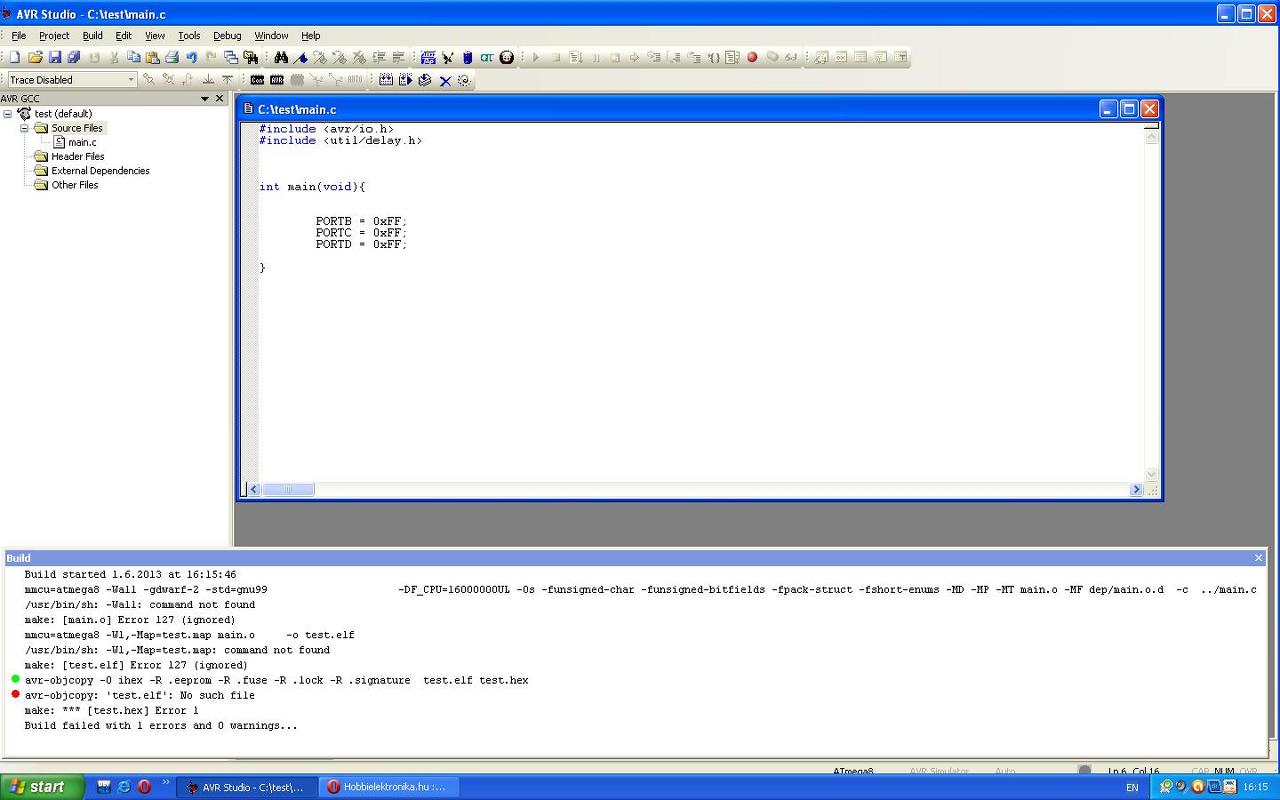
Task: Select the Other Files folder
Action: [x=75, y=185]
